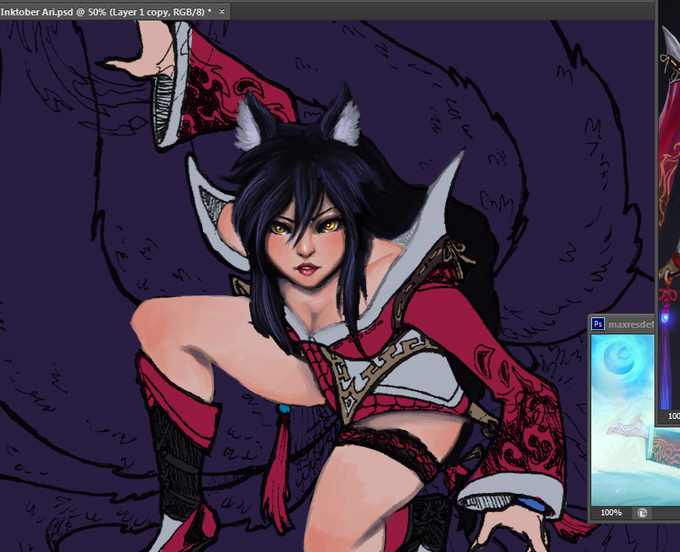680x552 pixels.
Task: Click the status bar icon beside 100% zoom
Action: point(642,513)
